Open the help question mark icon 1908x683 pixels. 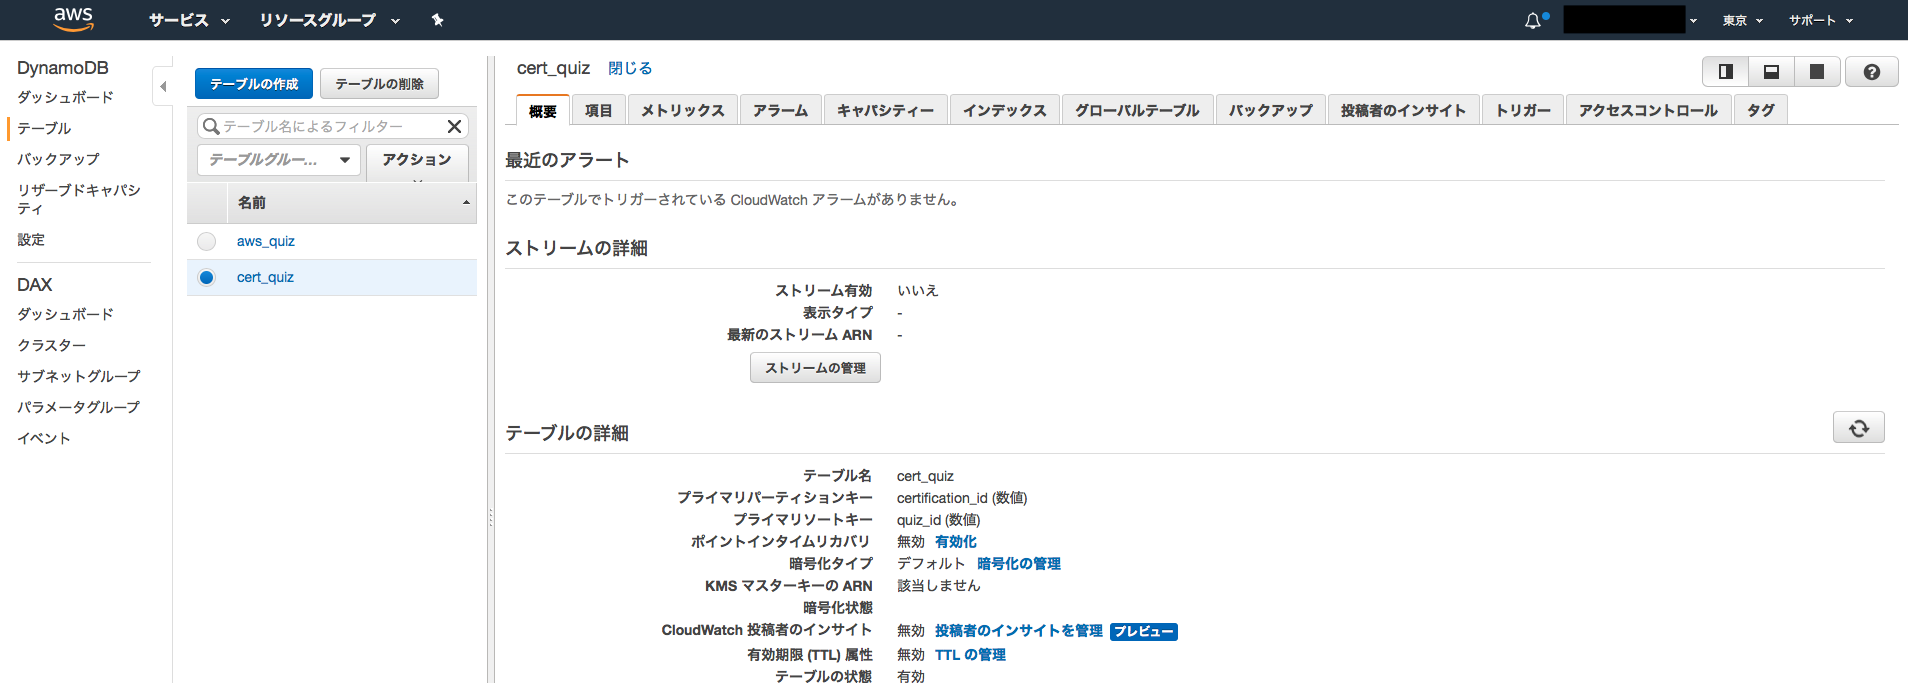coord(1871,72)
